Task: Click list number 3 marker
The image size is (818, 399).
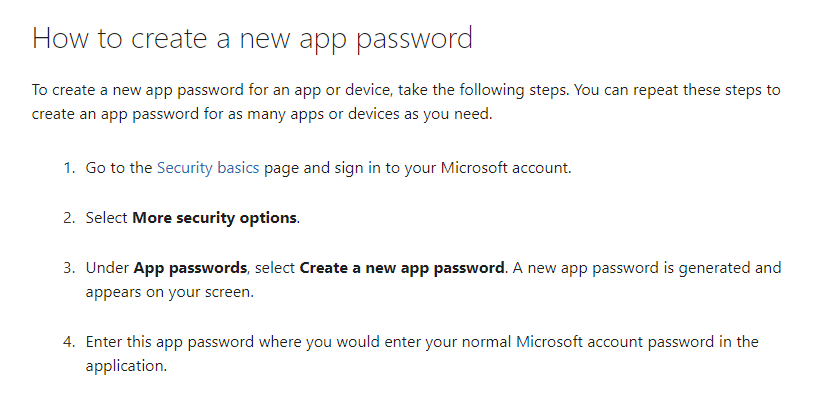Action: (x=69, y=268)
